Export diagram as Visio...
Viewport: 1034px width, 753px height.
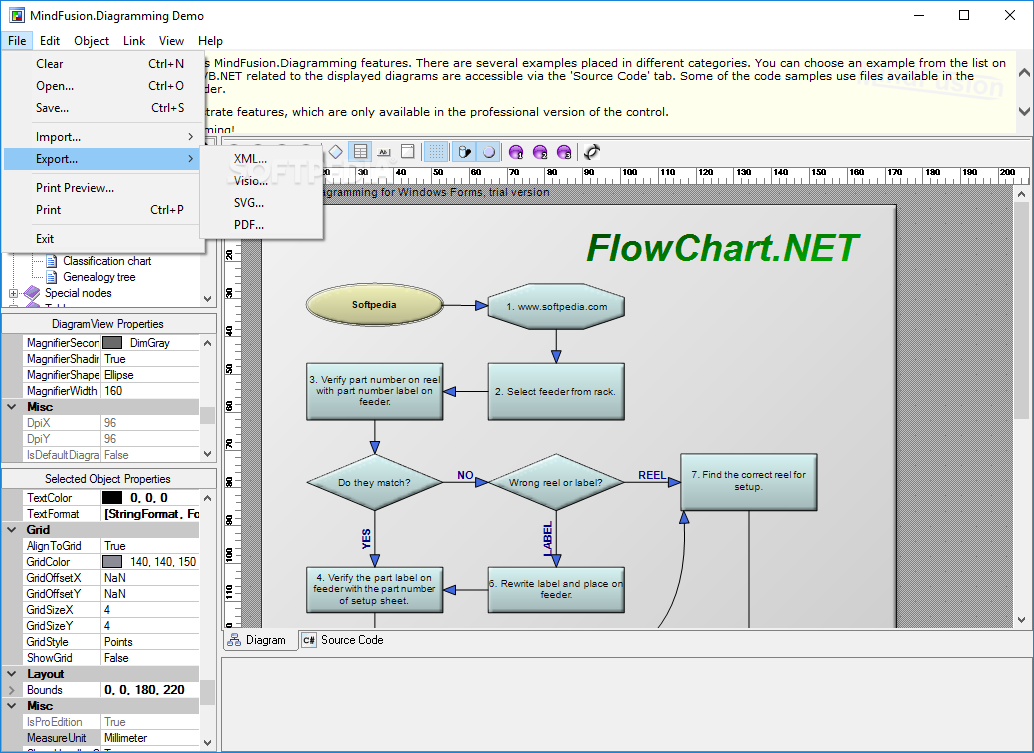261,181
